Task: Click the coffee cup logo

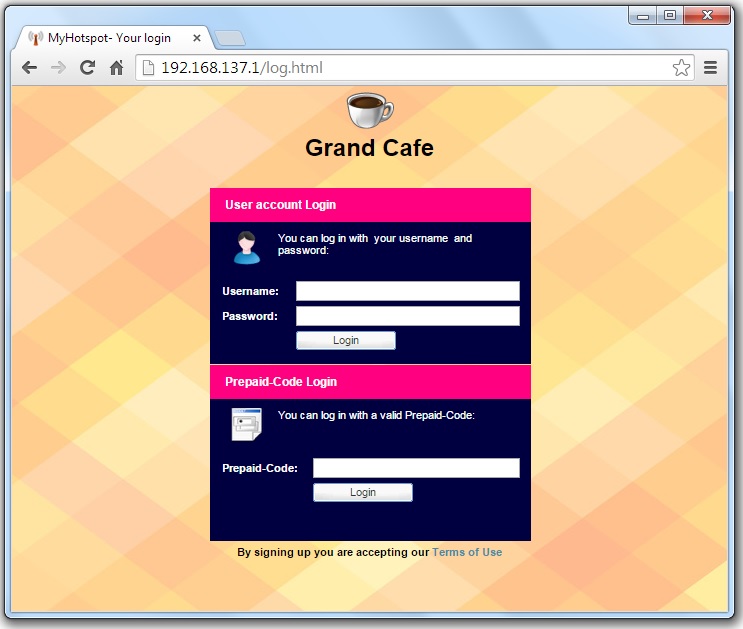Action: tap(370, 110)
